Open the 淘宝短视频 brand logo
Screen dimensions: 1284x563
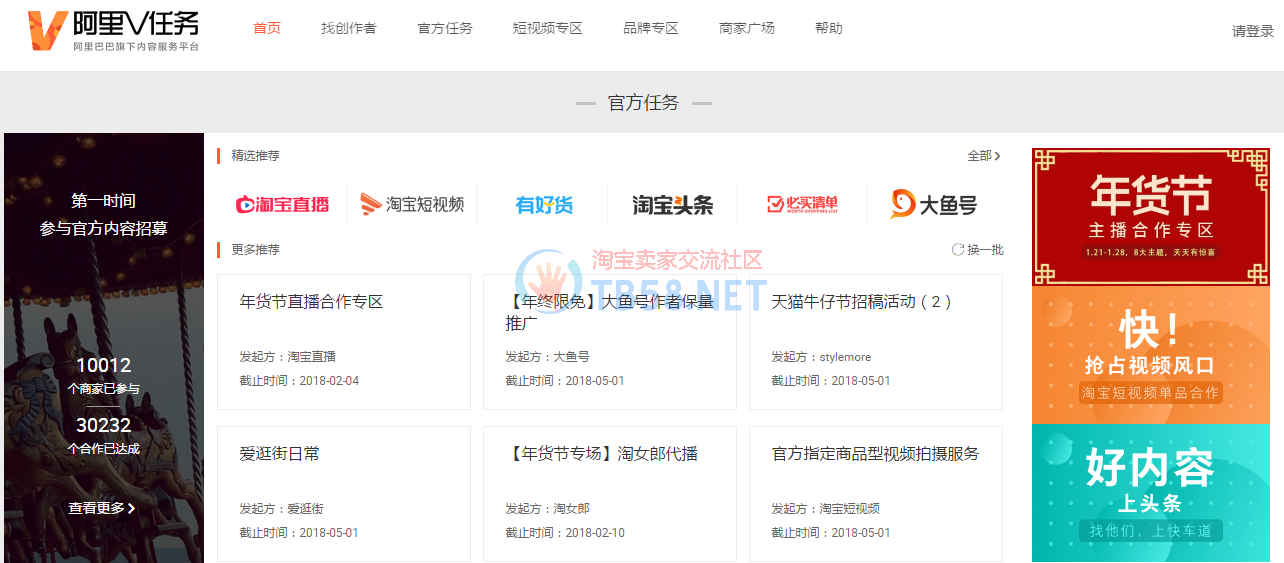(412, 205)
